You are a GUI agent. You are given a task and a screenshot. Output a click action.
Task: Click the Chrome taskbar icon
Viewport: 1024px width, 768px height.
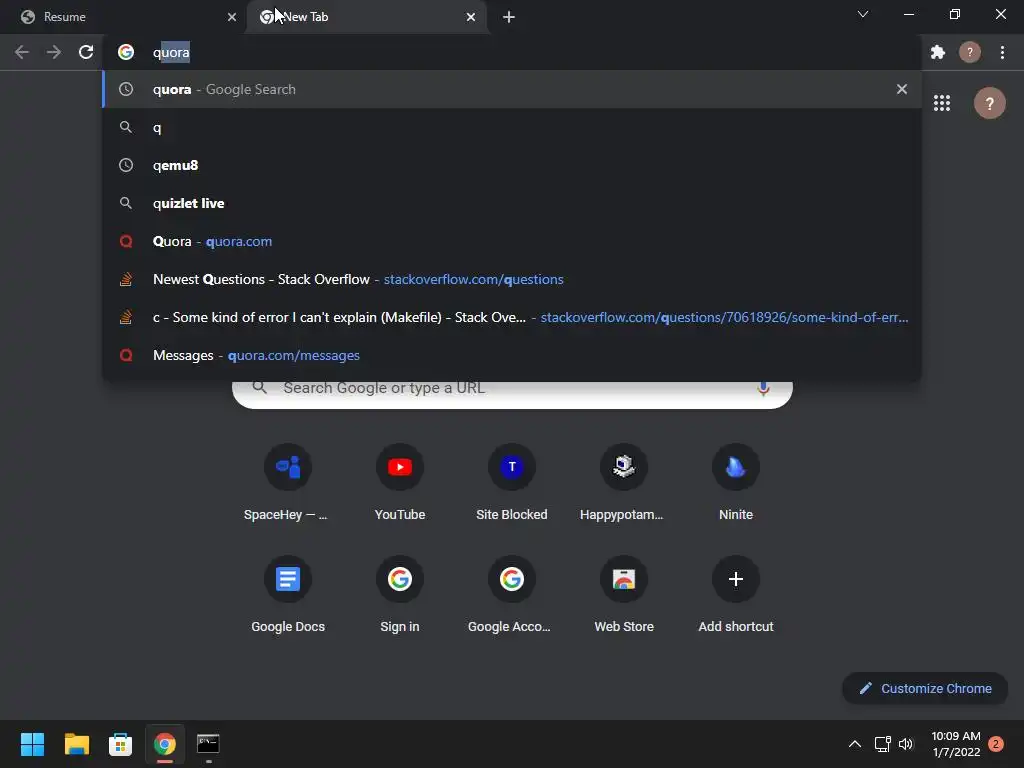[x=165, y=744]
